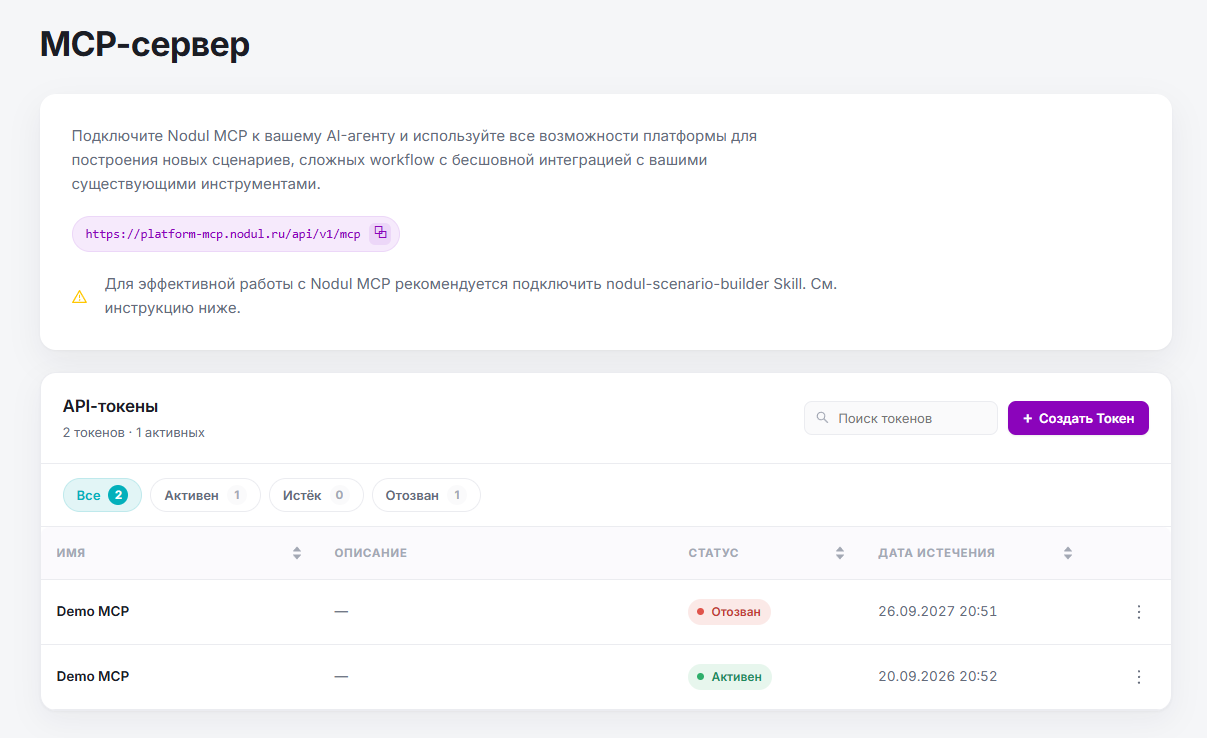Focus the Поиск токенов search field
Image resolution: width=1207 pixels, height=738 pixels.
(900, 418)
